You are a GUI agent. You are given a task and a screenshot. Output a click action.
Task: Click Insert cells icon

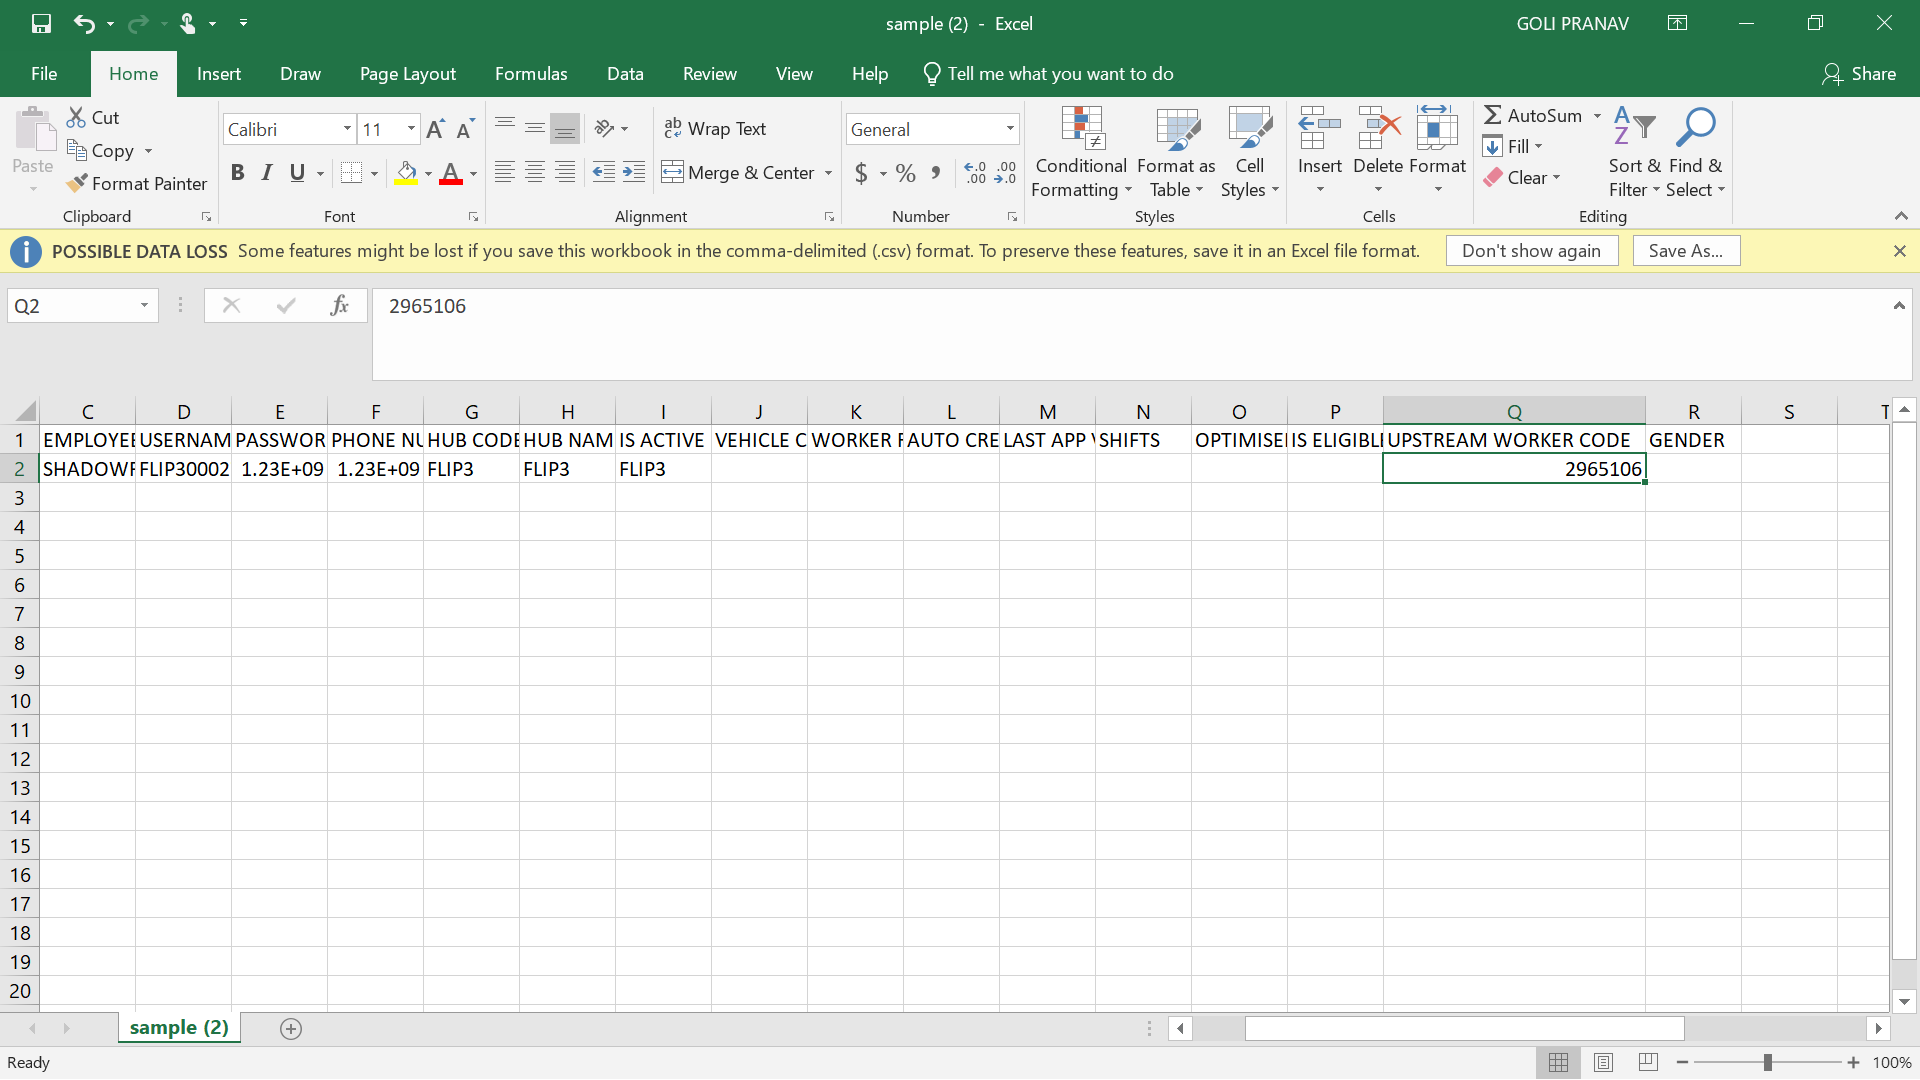tap(1319, 128)
